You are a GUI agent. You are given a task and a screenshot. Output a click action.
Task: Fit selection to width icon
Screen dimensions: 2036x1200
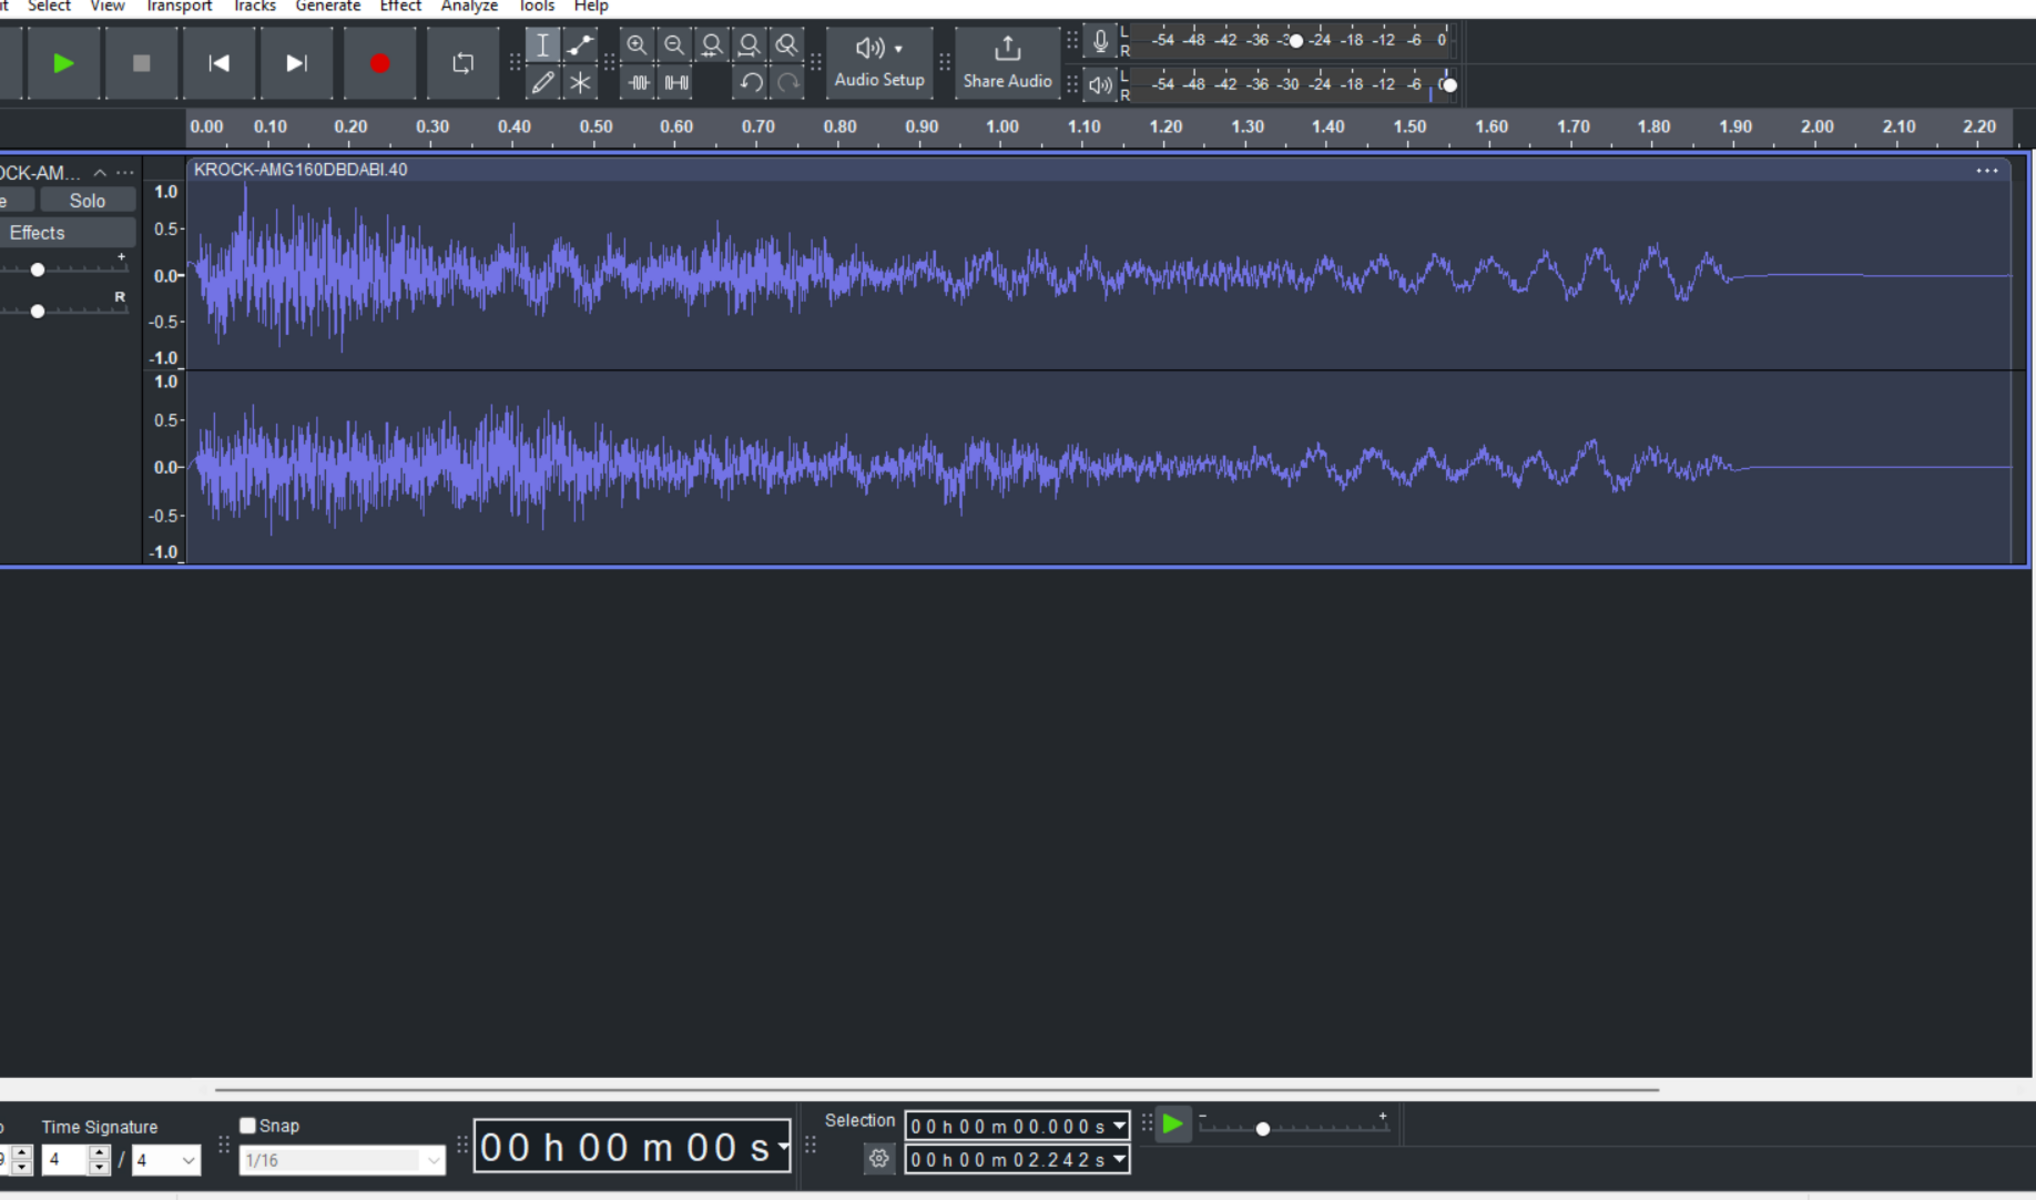[712, 45]
